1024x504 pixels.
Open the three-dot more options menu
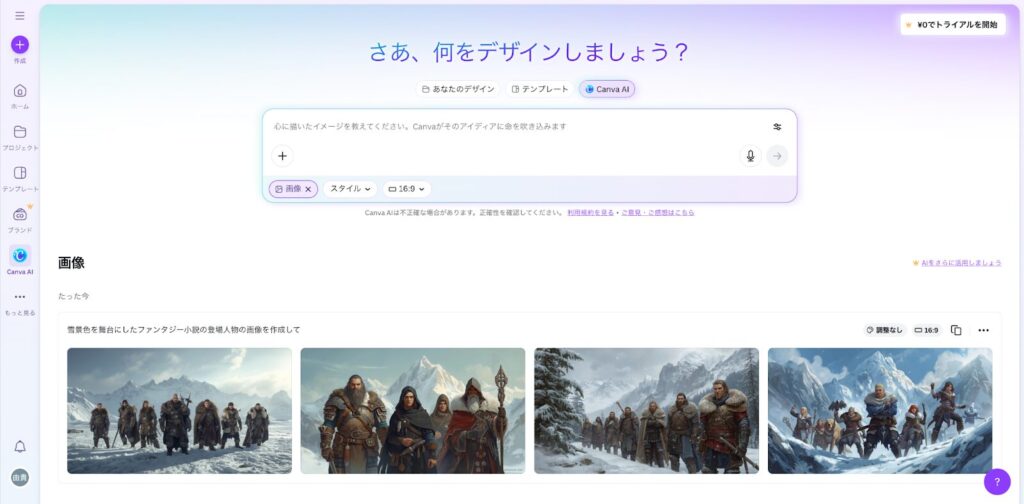coord(983,330)
